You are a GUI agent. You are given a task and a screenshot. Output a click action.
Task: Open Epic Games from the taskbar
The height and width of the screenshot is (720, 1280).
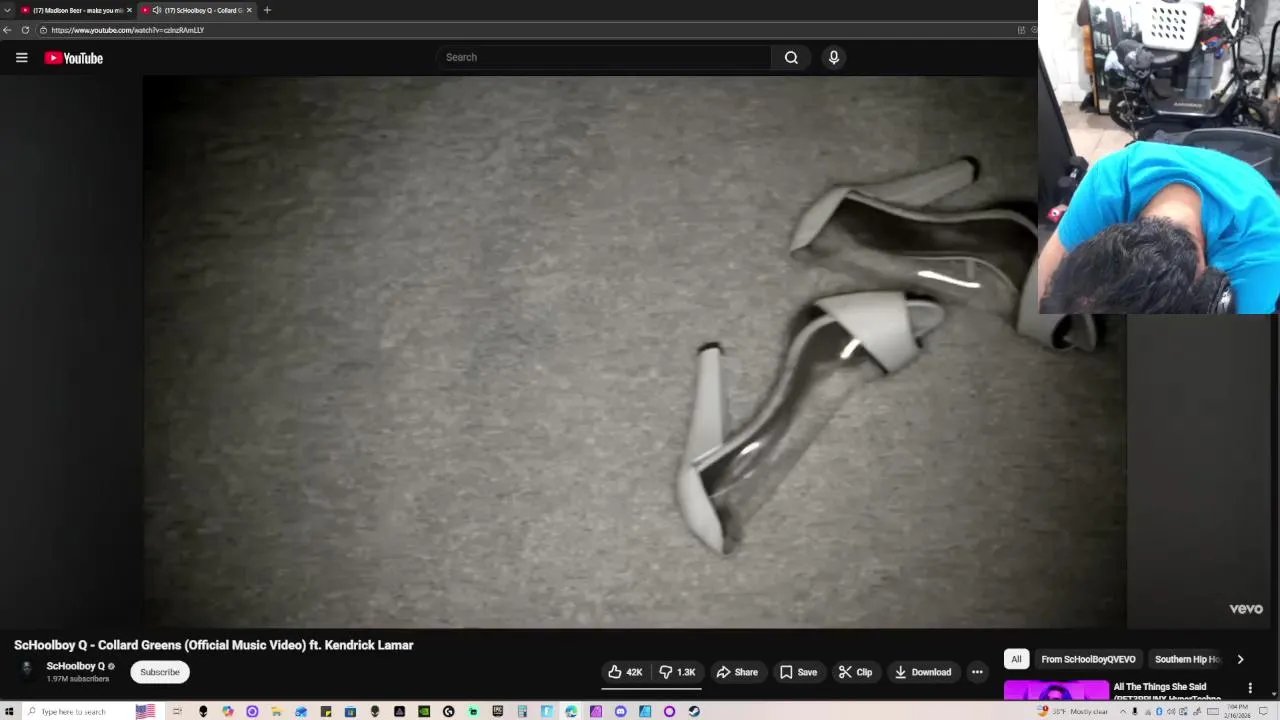pyautogui.click(x=497, y=711)
